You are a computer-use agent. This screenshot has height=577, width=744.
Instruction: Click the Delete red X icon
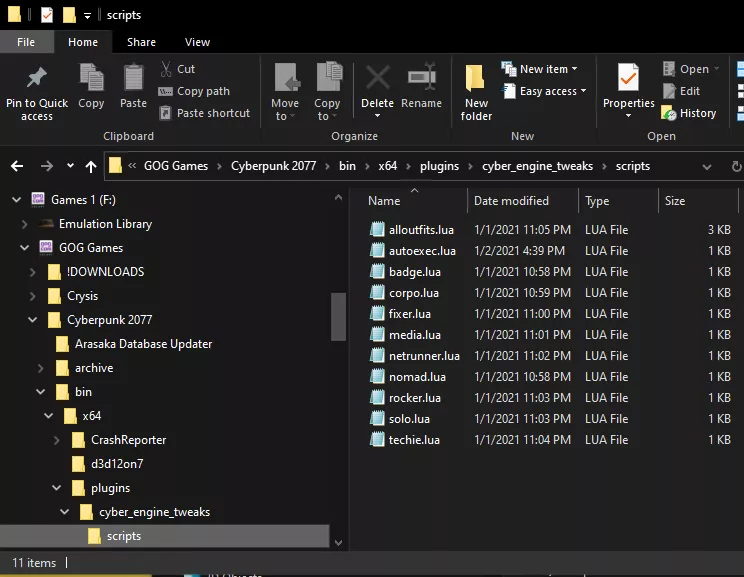(x=378, y=77)
